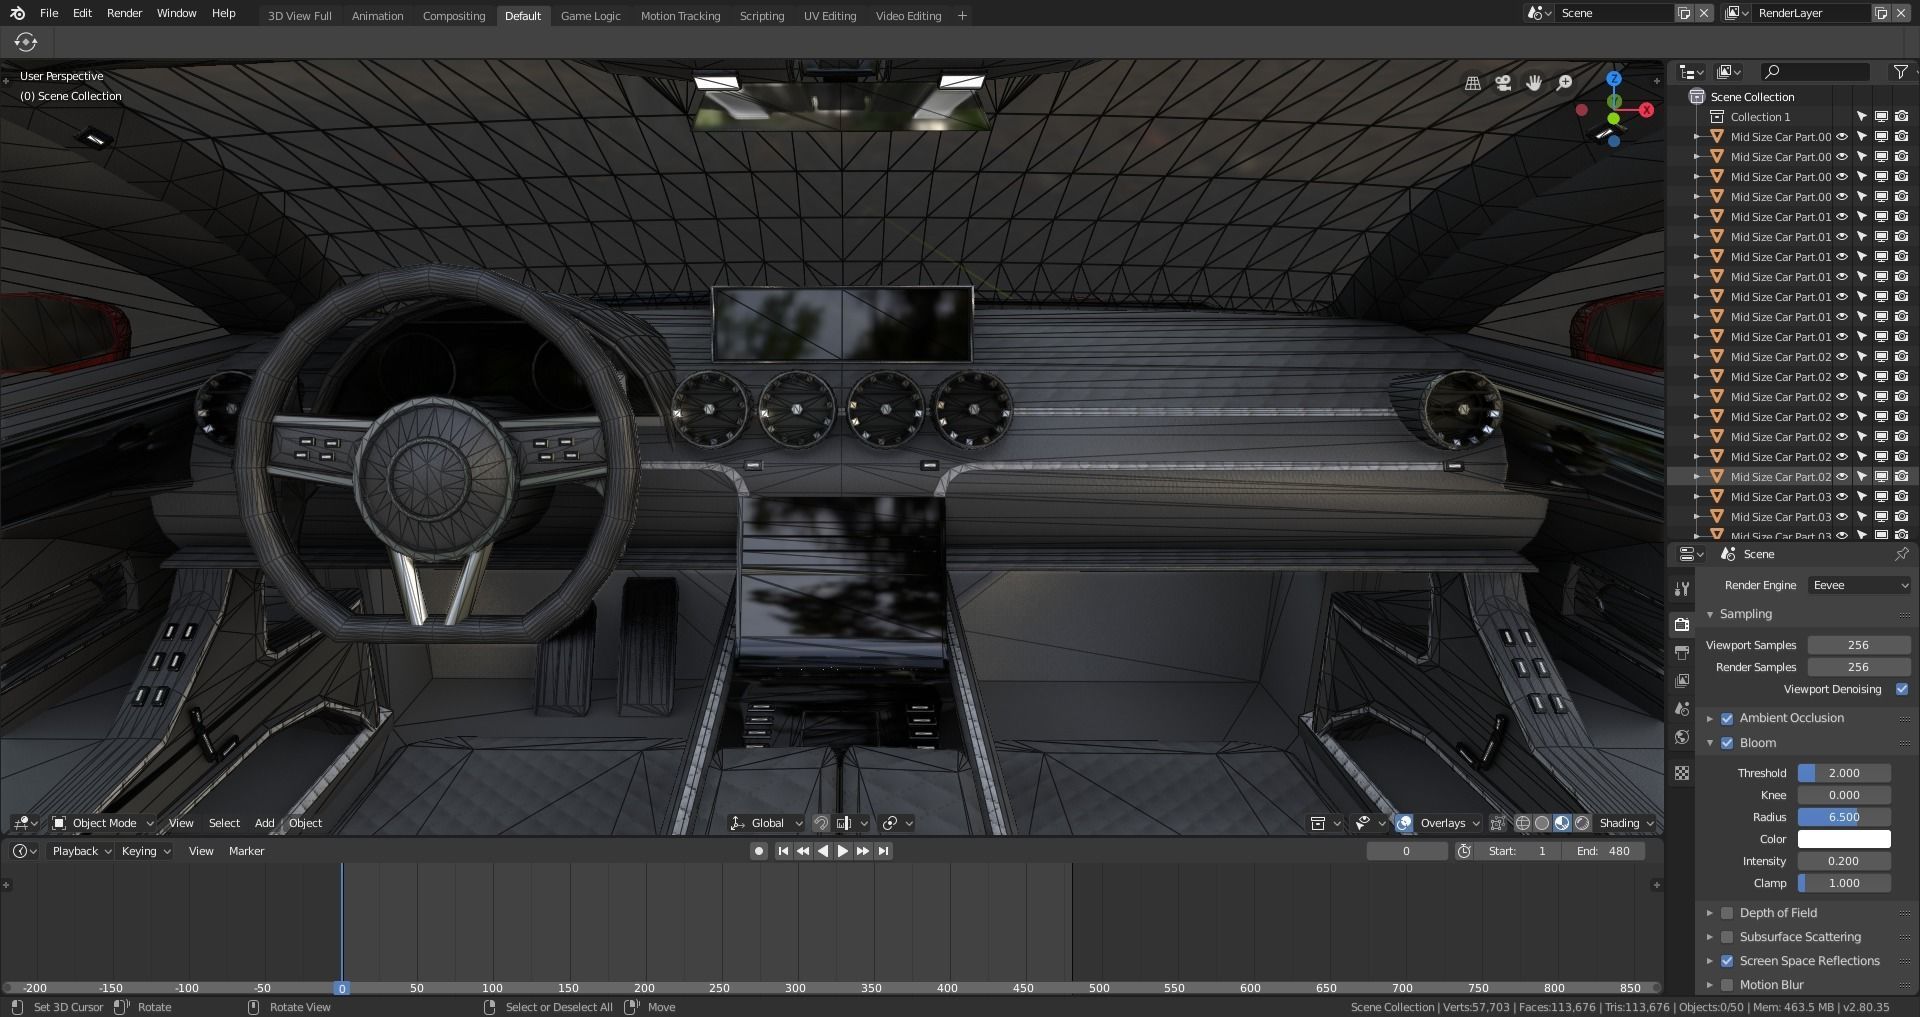Play animation forward
Image resolution: width=1920 pixels, height=1017 pixels.
tap(842, 851)
